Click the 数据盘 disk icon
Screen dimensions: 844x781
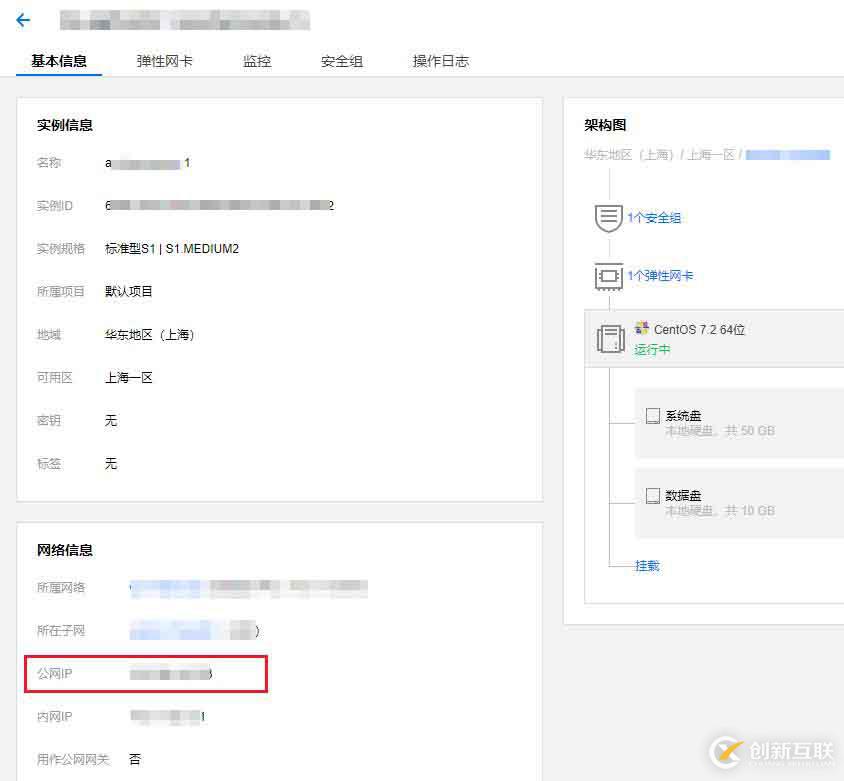click(x=652, y=495)
